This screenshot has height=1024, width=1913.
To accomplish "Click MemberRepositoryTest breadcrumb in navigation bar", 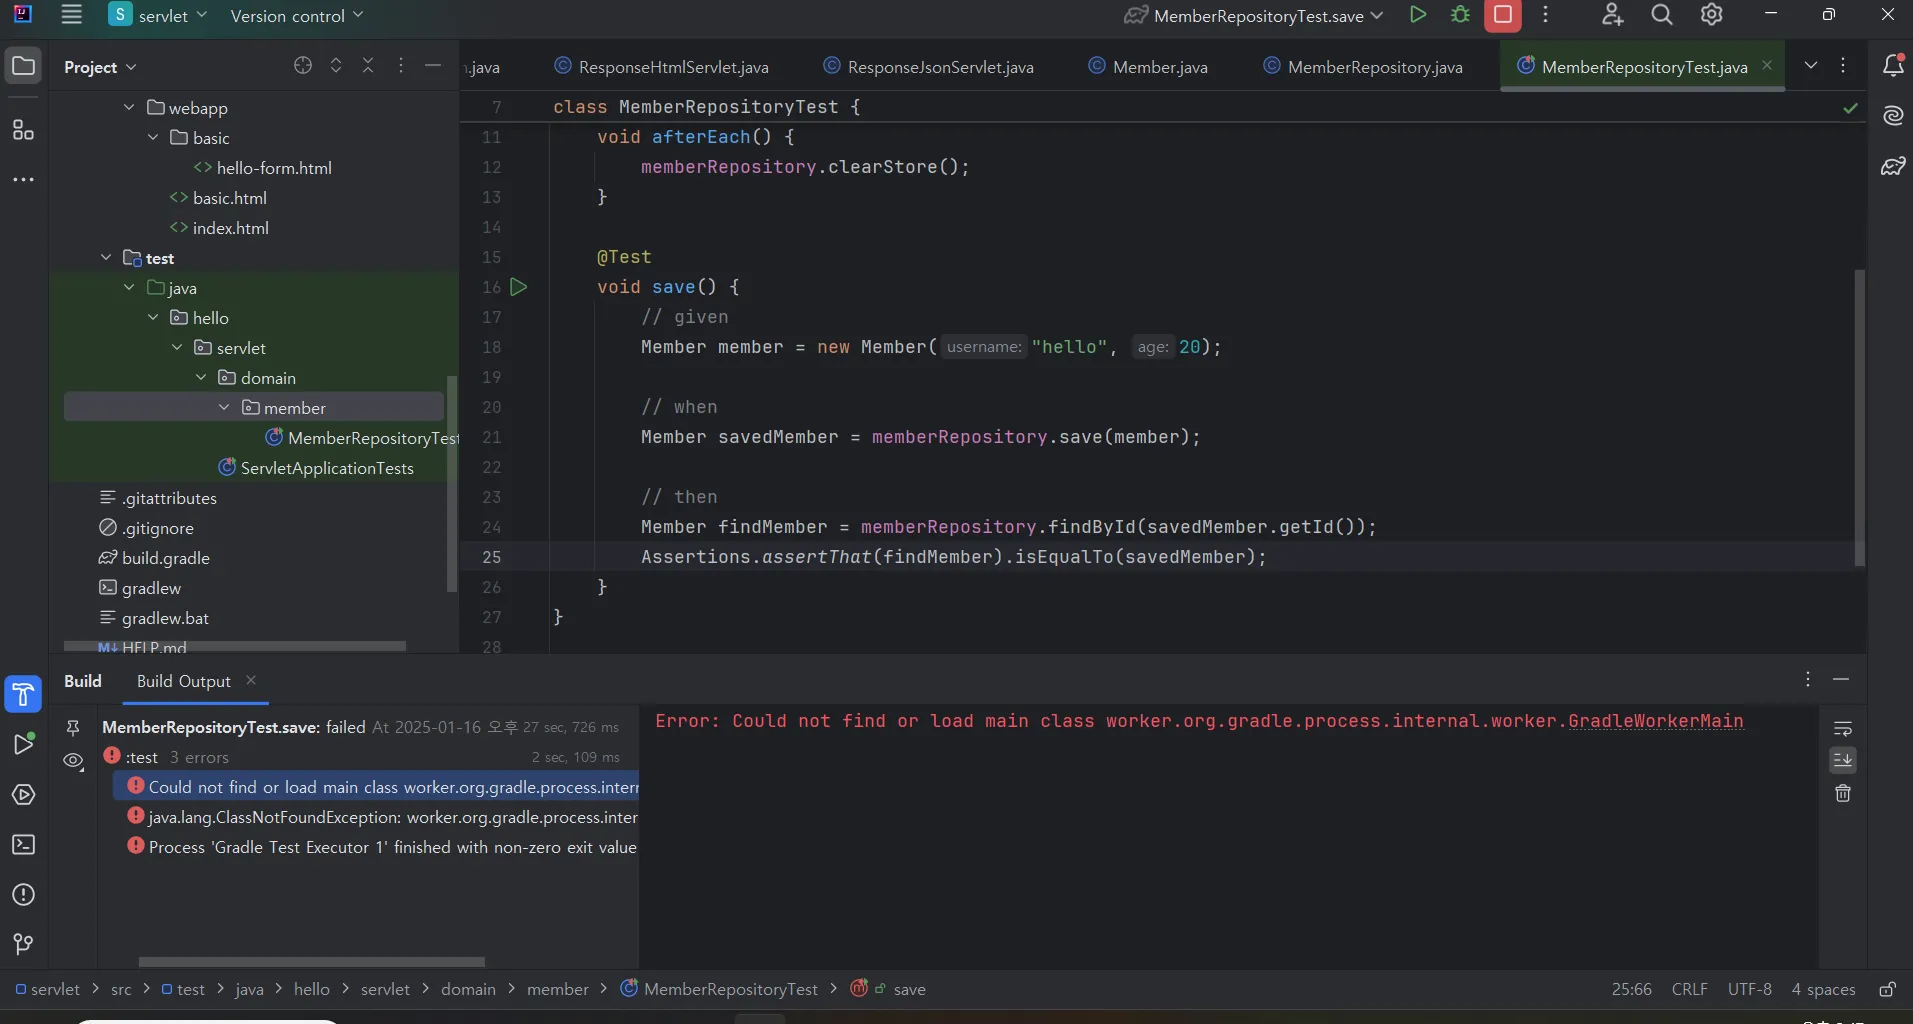I will pos(719,989).
